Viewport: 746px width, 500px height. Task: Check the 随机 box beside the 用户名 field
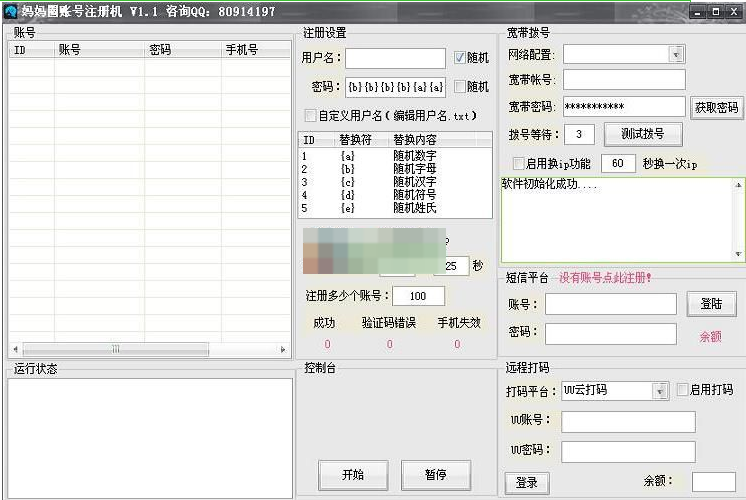[460, 58]
